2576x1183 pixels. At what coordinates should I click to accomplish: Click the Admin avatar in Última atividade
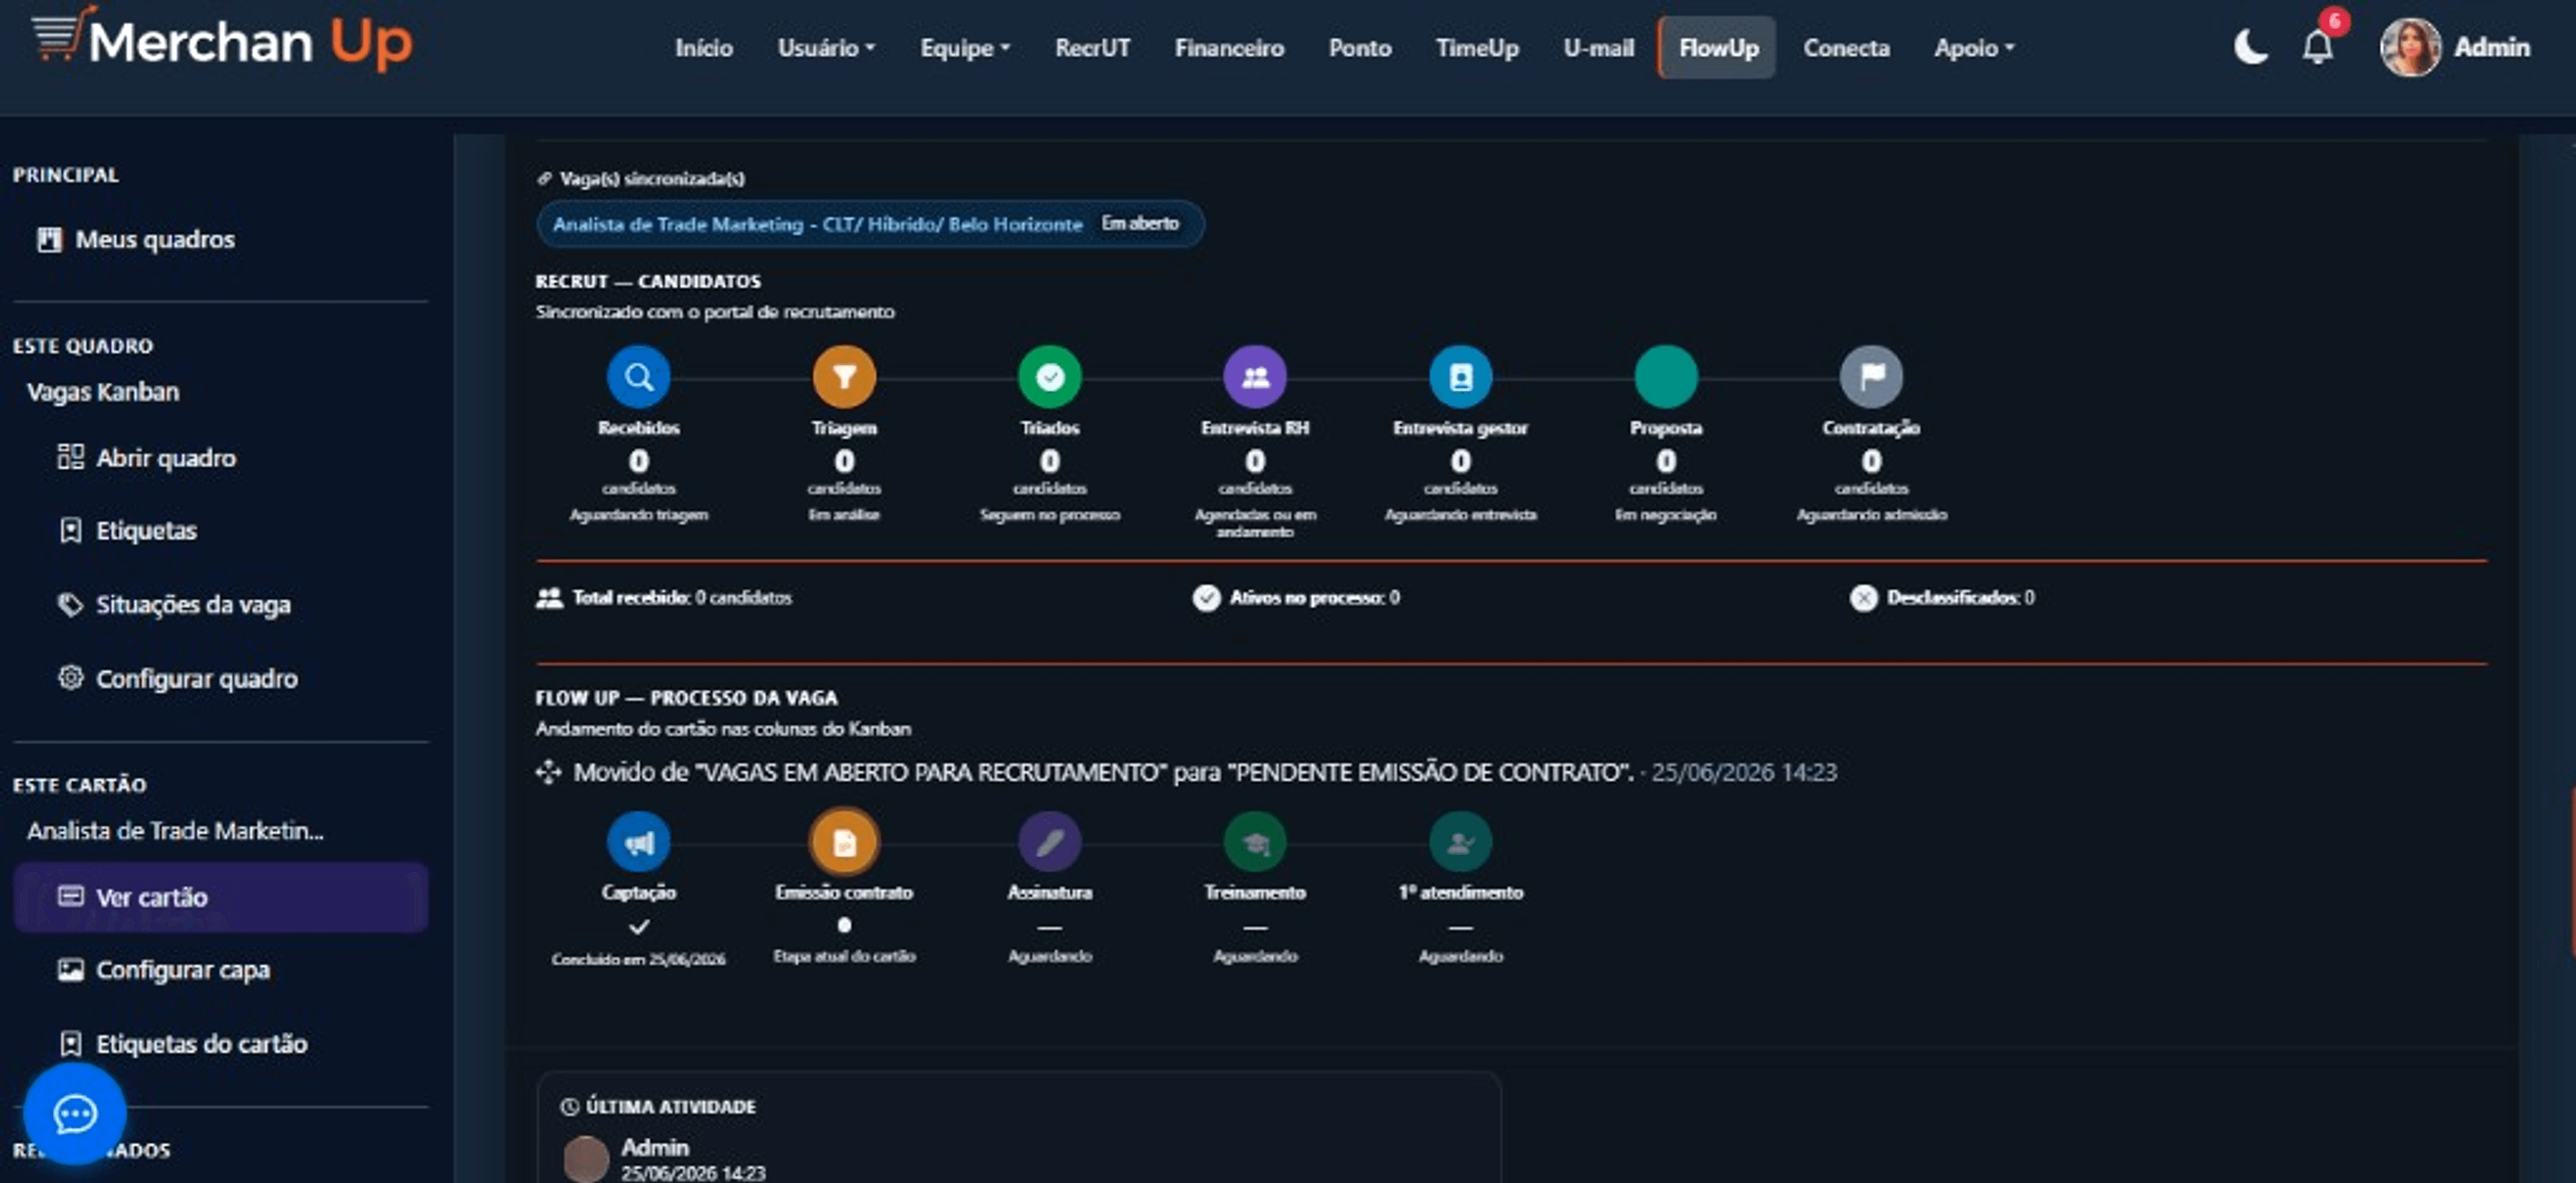(586, 1158)
